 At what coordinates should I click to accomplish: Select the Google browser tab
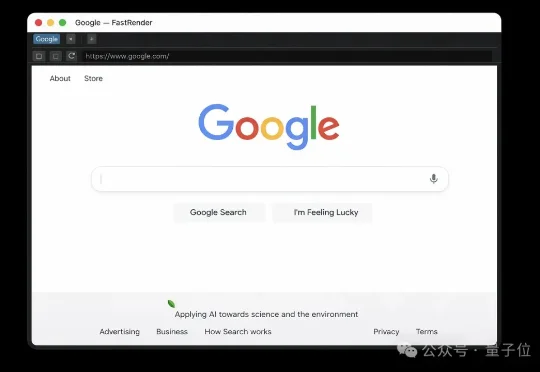pyautogui.click(x=46, y=39)
